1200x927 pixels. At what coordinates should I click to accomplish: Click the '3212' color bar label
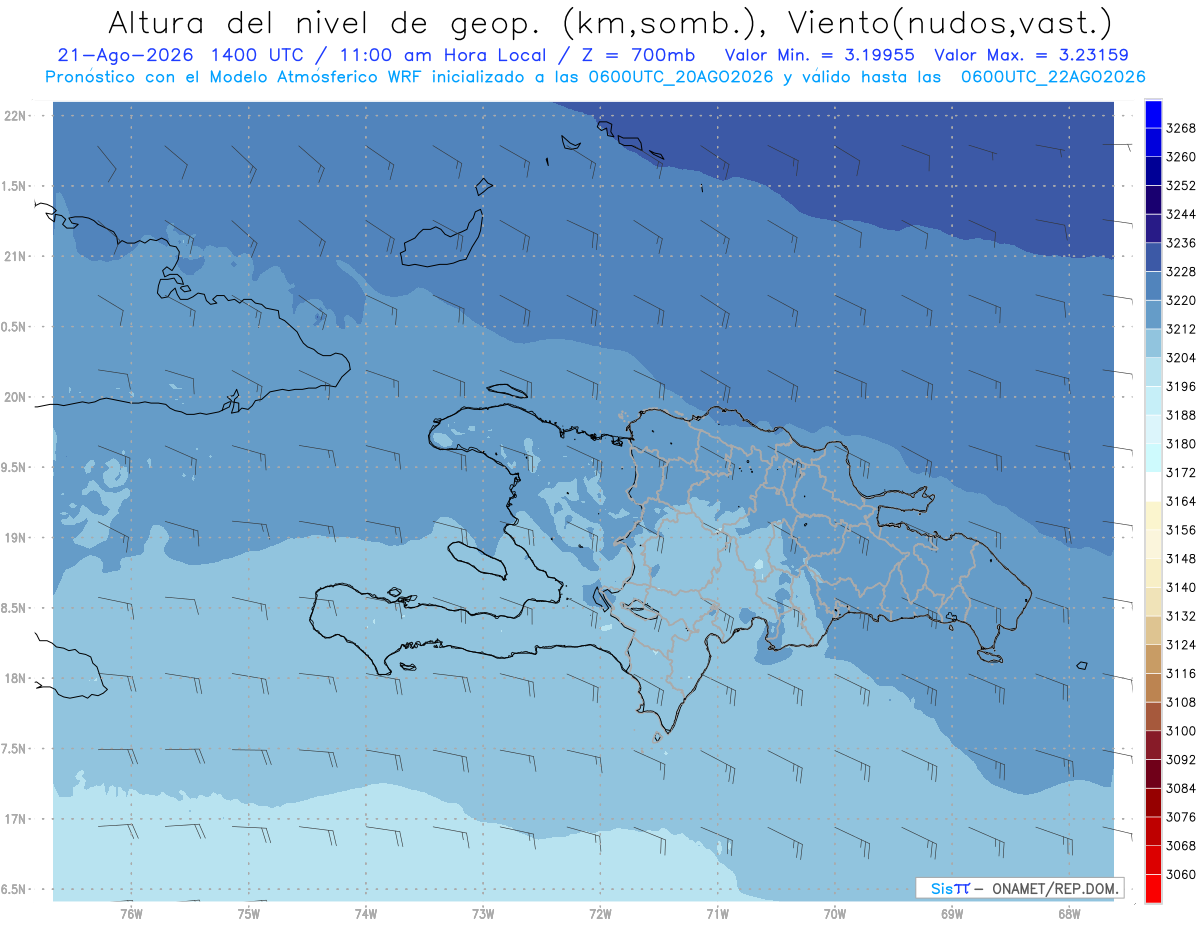(1181, 329)
